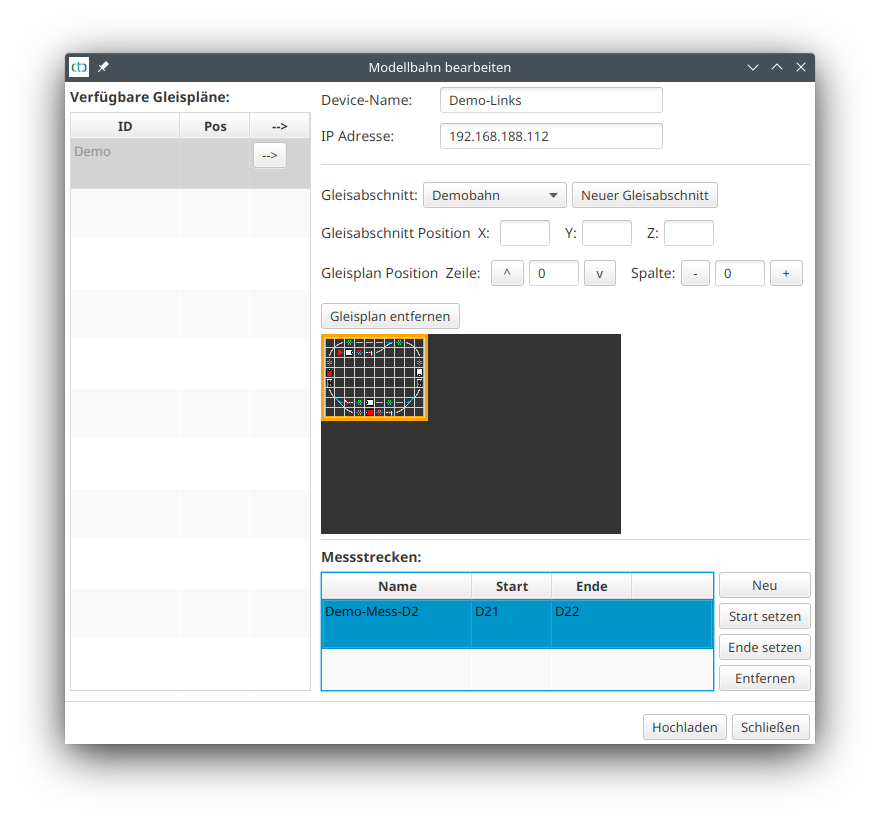Click Start setzen button

pos(764,616)
